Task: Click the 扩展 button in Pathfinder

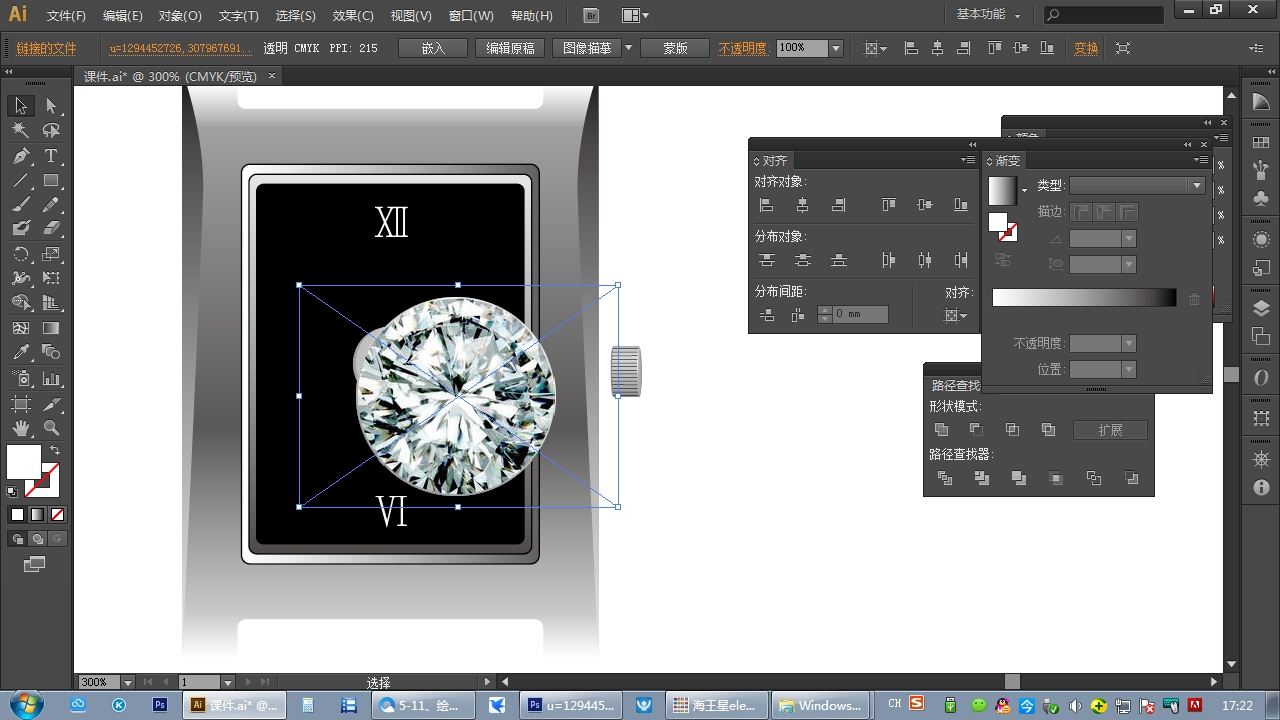Action: [1110, 430]
